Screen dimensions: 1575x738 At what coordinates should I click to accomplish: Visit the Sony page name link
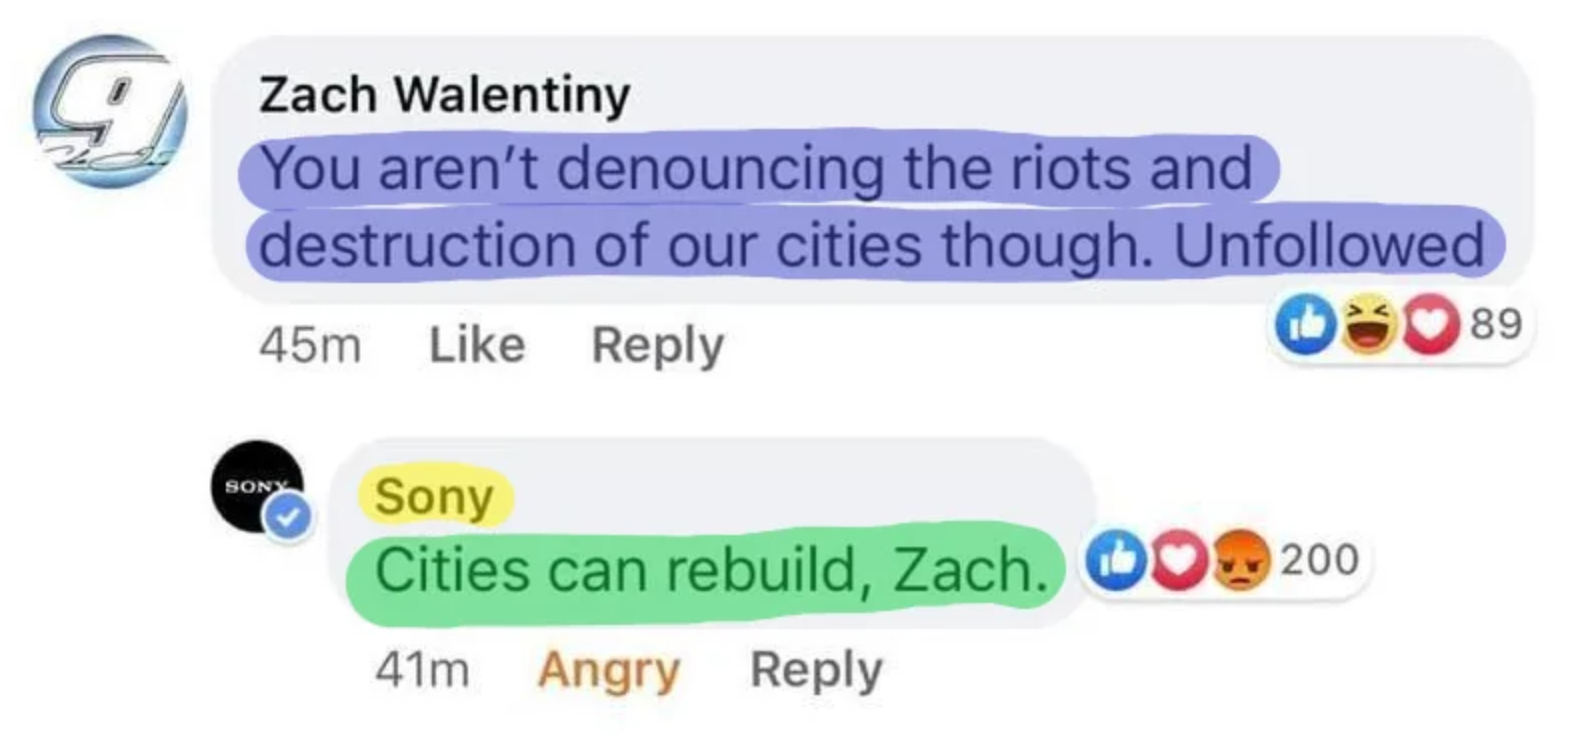tap(434, 497)
